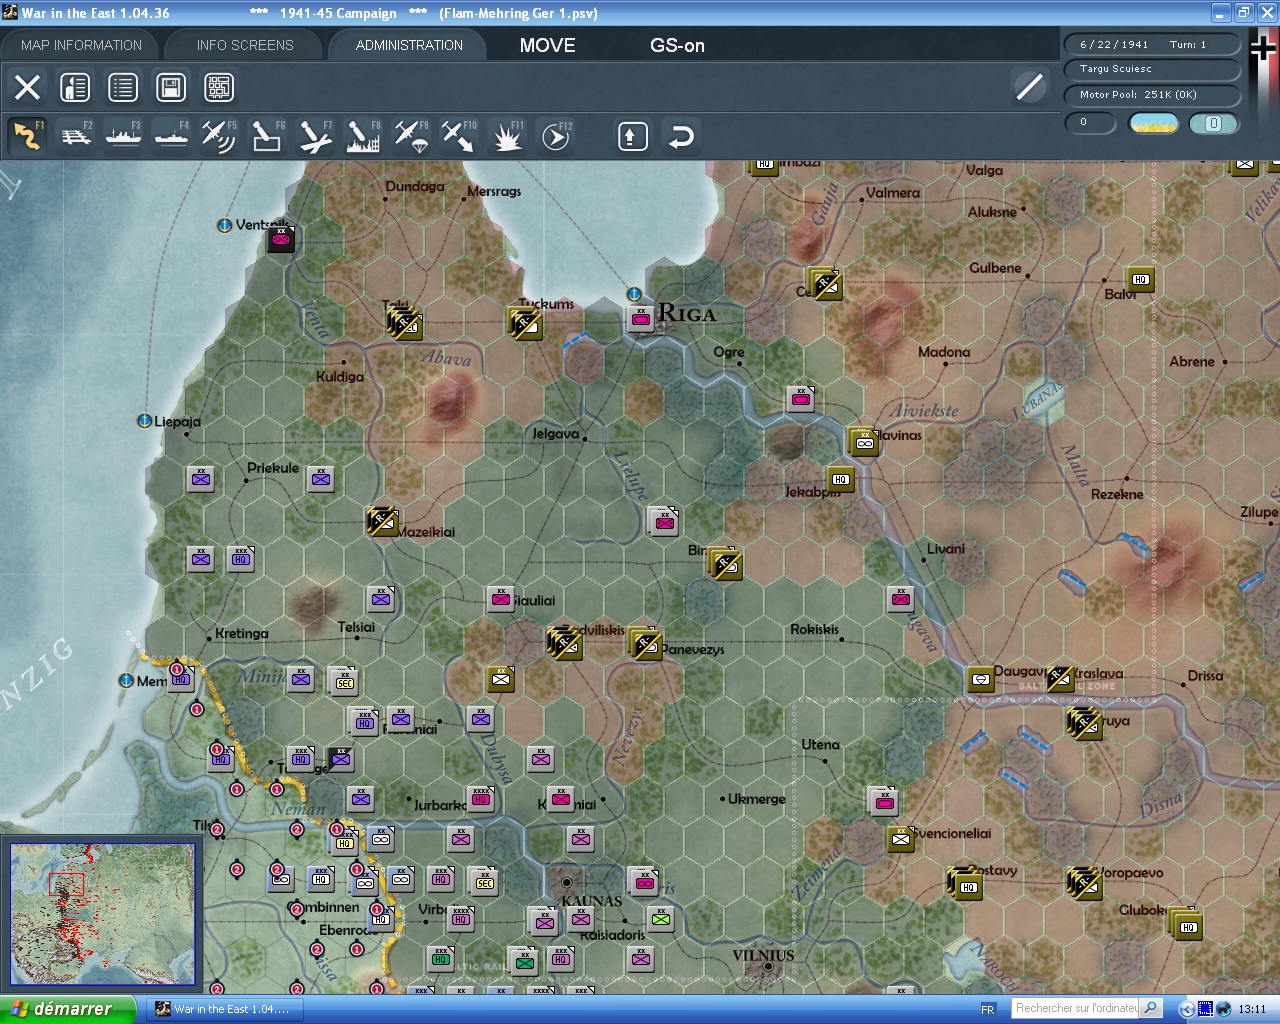Select the F2 rail mode icon
1280x1024 pixels.
tap(76, 136)
